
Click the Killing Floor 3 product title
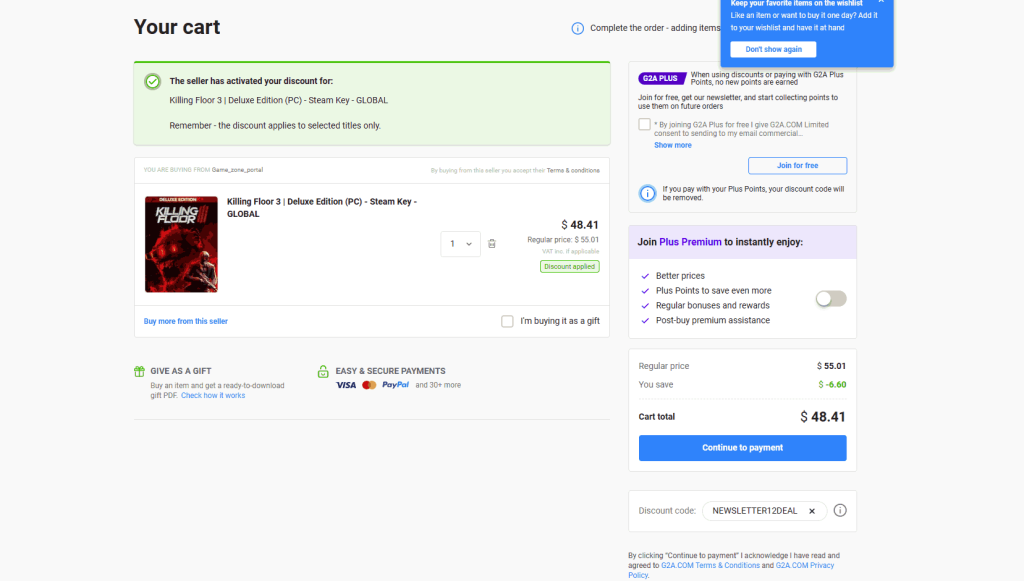pos(322,208)
